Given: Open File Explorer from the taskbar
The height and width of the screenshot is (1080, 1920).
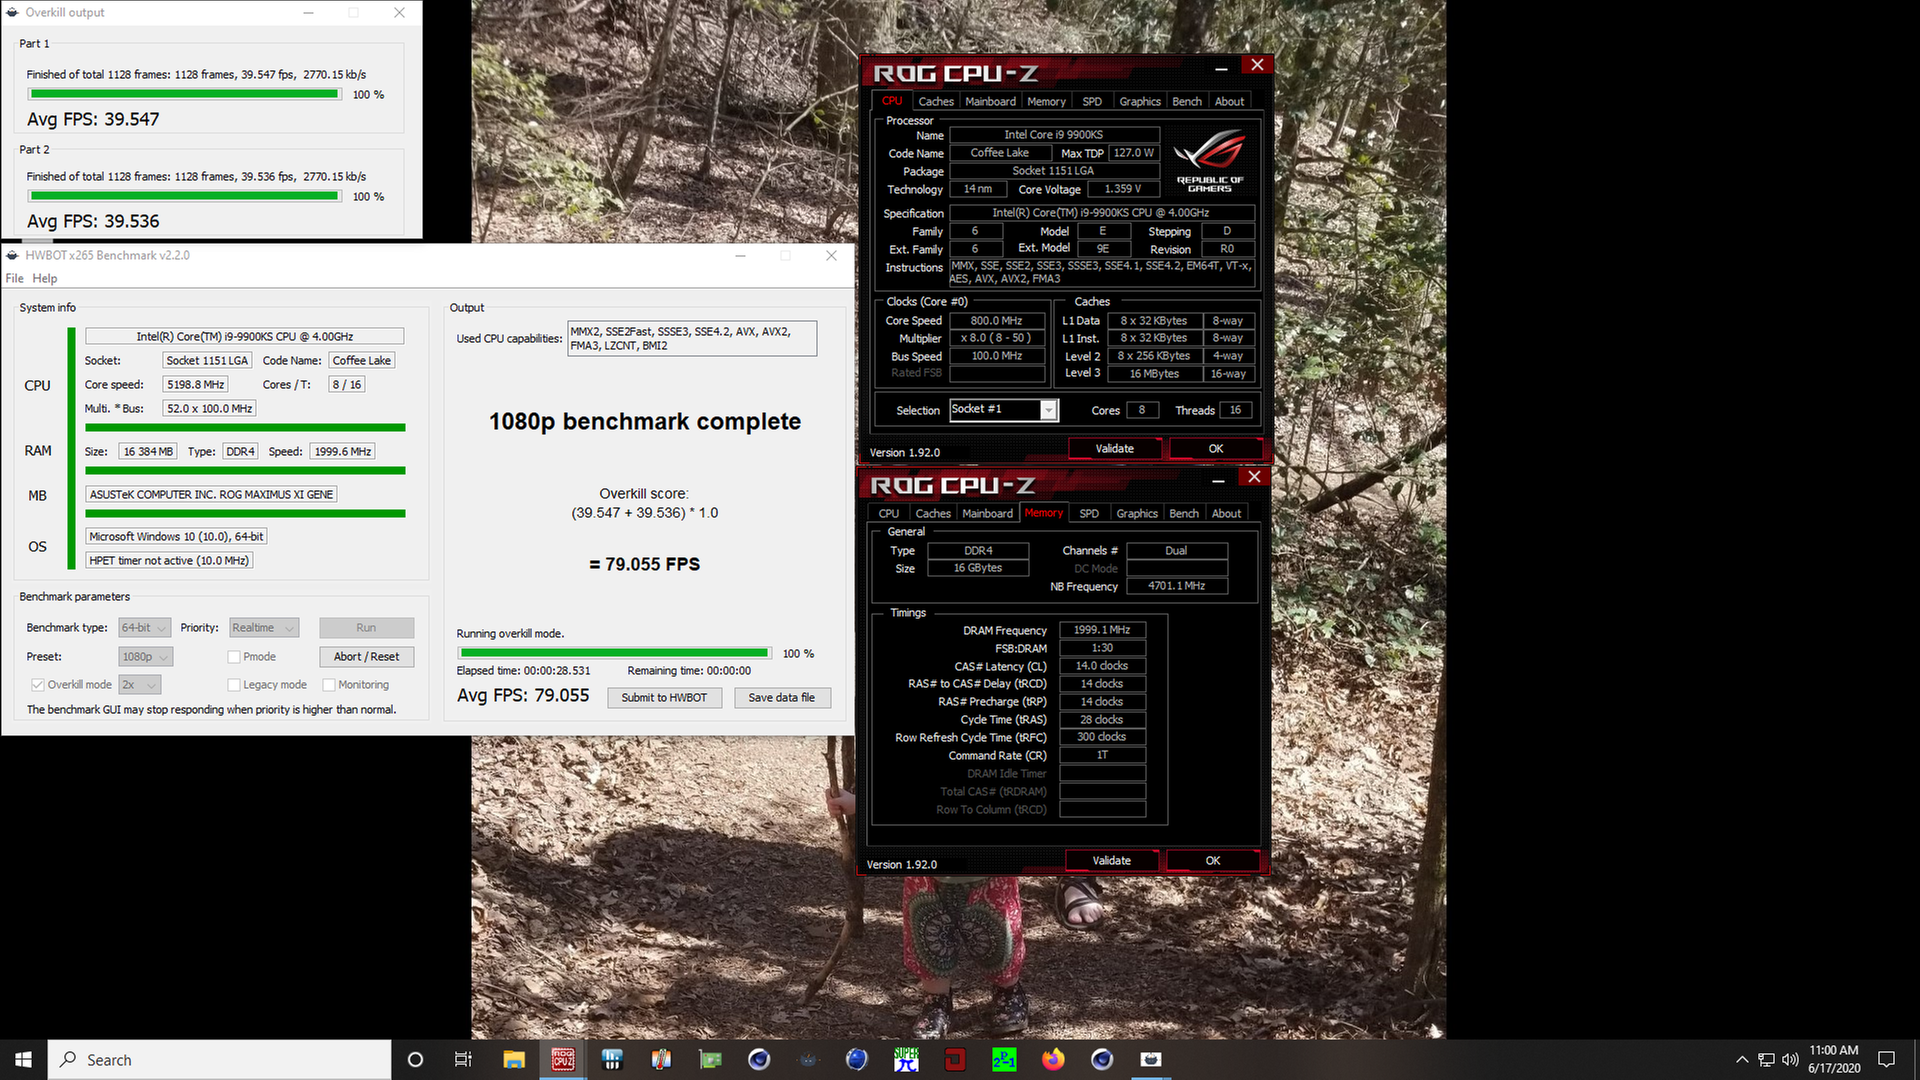Looking at the screenshot, I should pos(514,1059).
